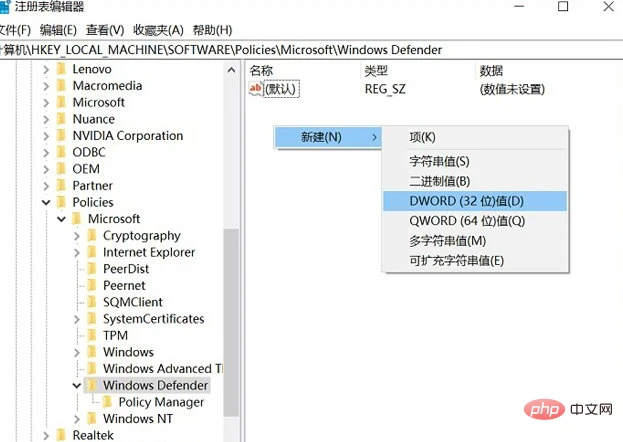Click the NVIDIA Corporation folder icon

pos(61,136)
